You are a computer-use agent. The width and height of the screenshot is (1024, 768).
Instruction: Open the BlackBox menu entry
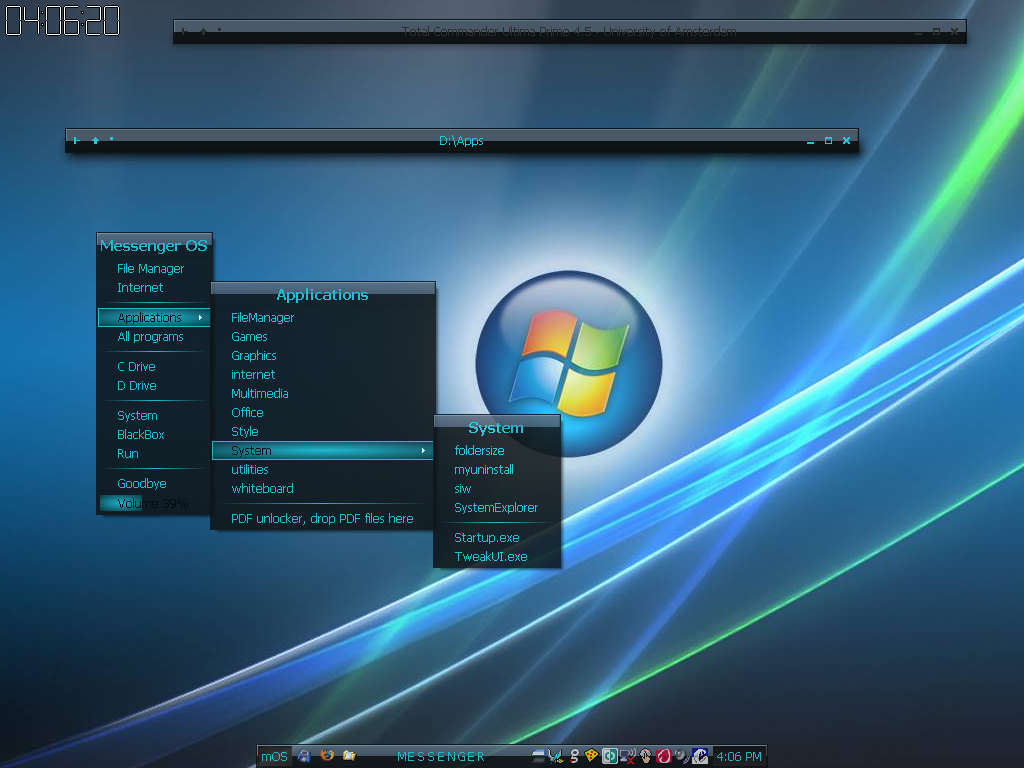140,434
